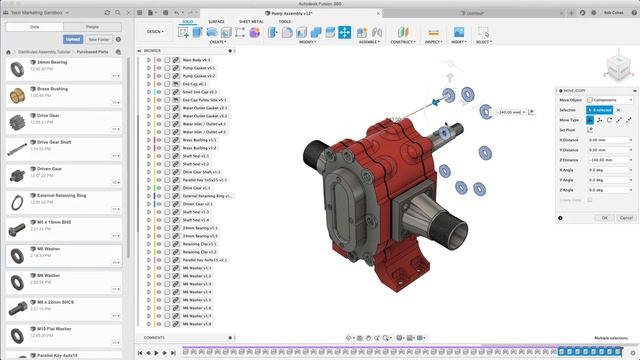
Task: Open the Move Object Components dropdown
Action: coord(610,100)
